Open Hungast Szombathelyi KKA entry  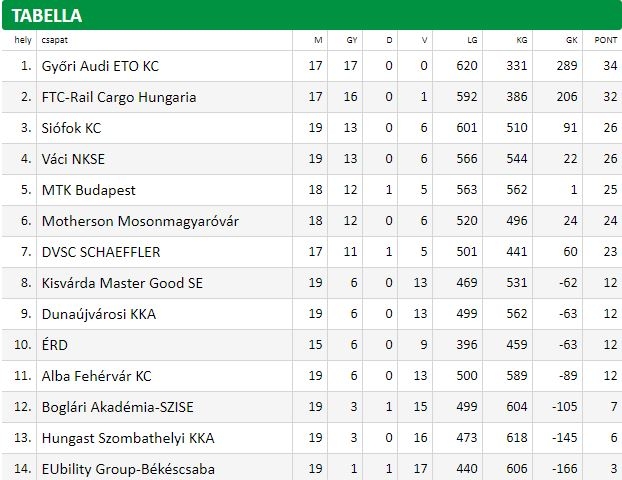[x=128, y=438]
